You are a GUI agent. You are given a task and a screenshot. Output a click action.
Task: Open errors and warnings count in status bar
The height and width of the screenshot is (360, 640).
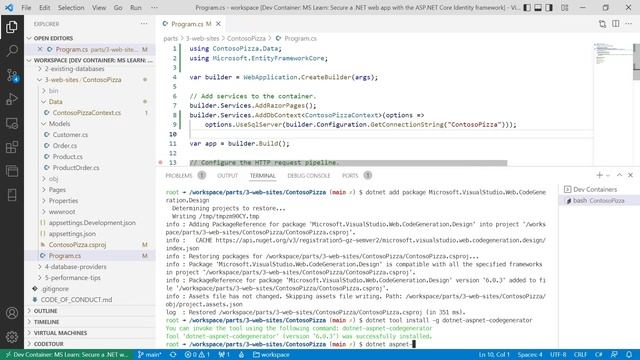tap(197, 355)
